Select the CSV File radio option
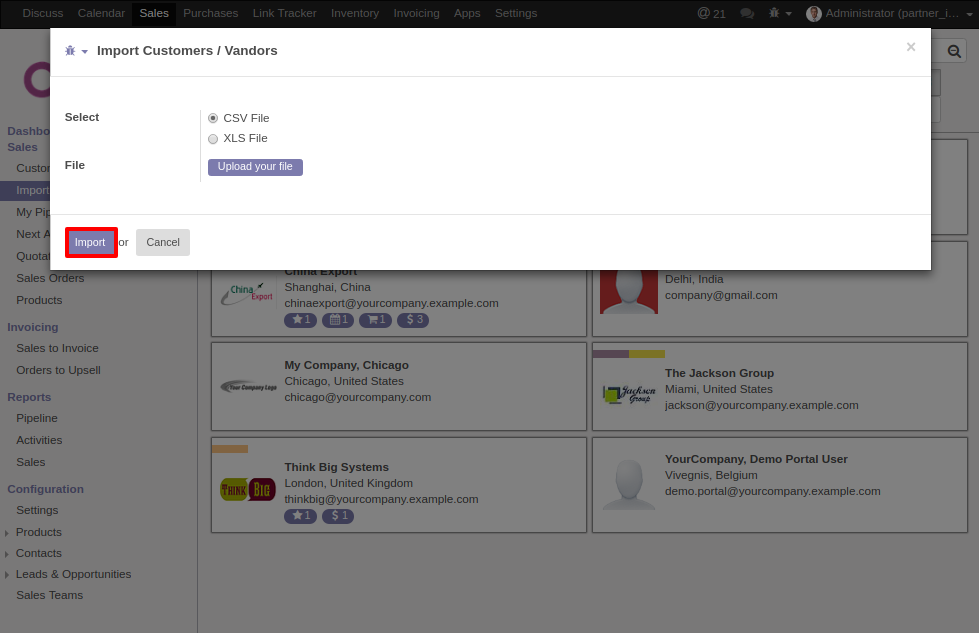The width and height of the screenshot is (979, 633). click(213, 118)
